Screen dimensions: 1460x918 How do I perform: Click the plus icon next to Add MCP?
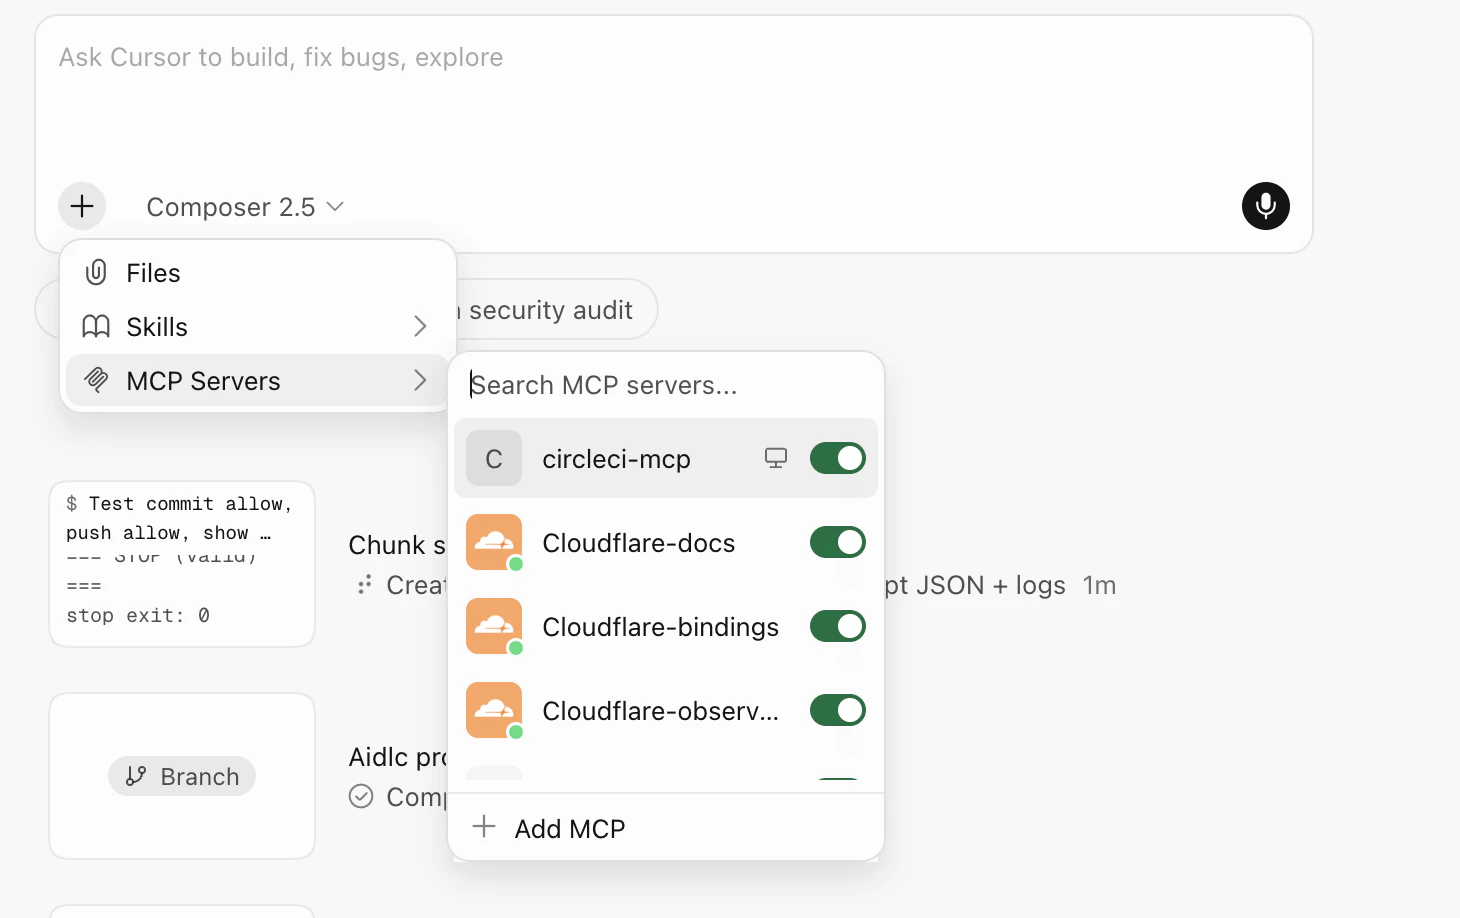[x=484, y=826]
